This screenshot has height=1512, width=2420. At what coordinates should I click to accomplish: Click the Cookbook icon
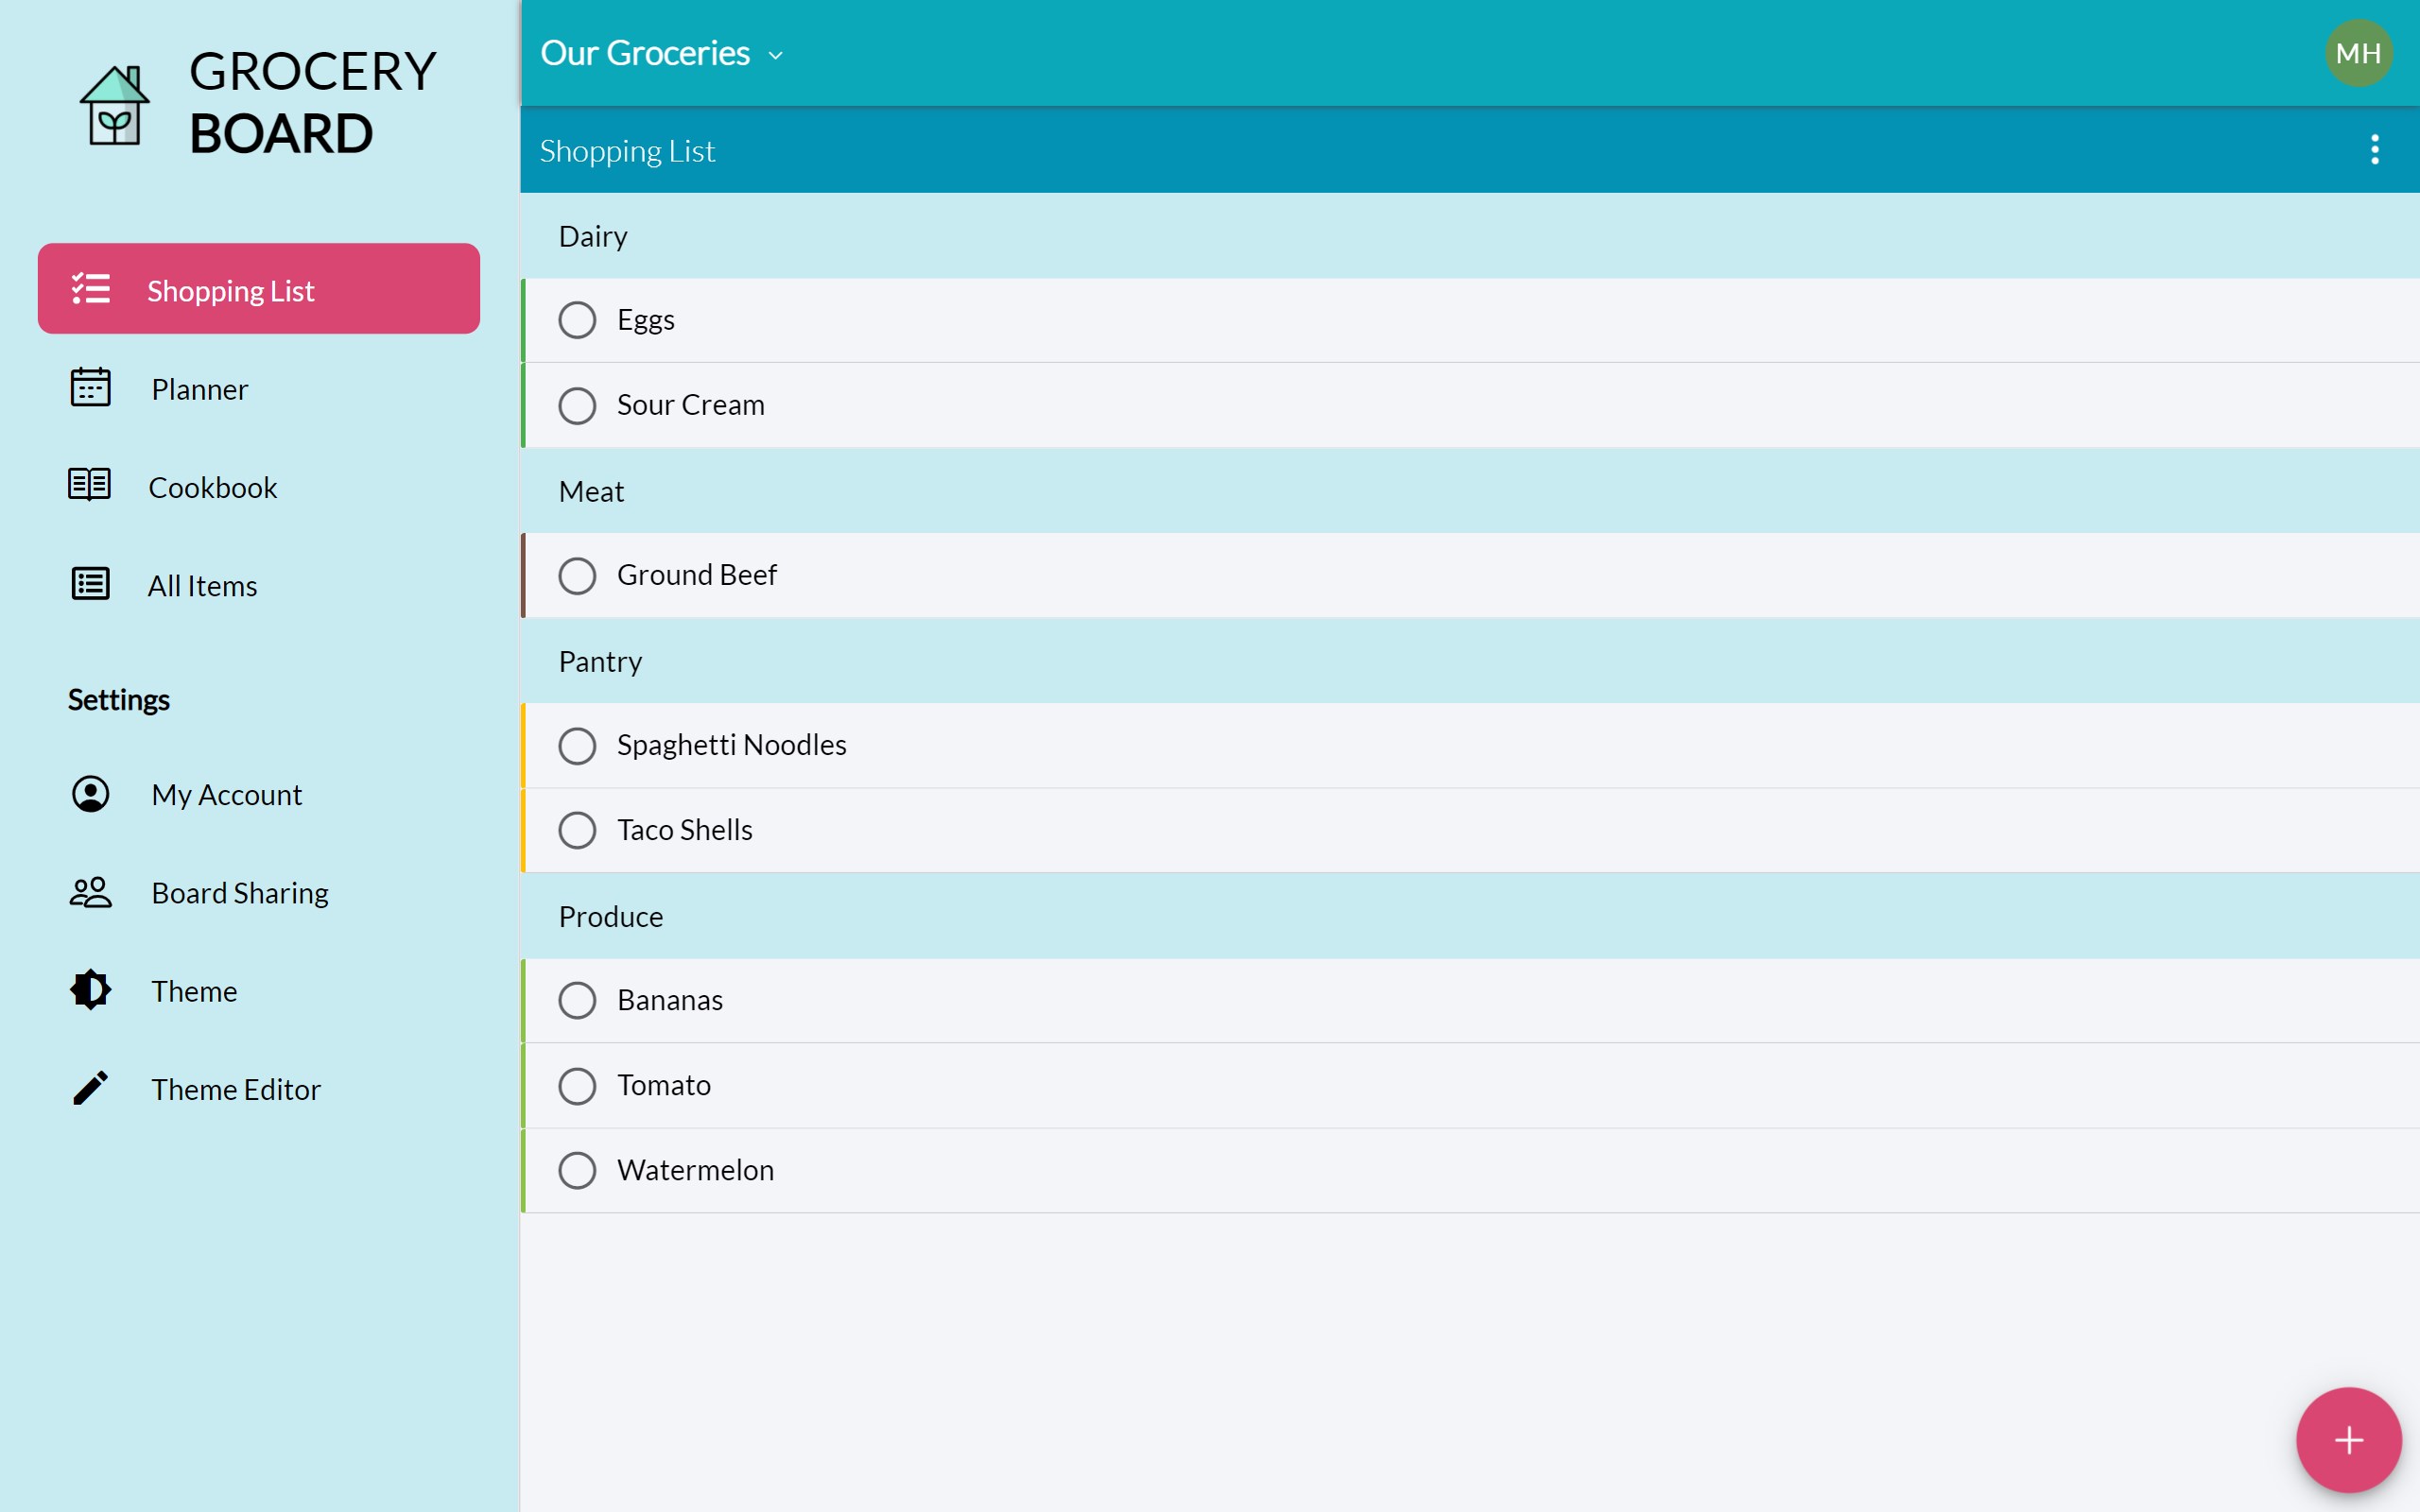88,485
